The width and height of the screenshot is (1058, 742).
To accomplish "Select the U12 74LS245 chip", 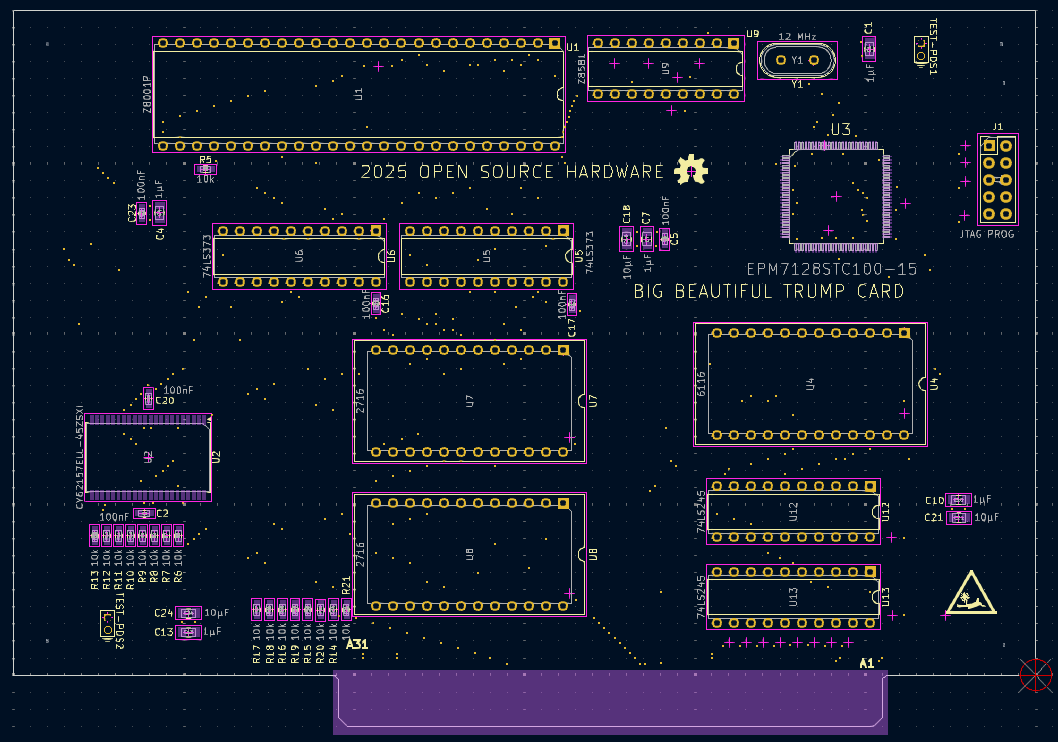I will 793,512.
